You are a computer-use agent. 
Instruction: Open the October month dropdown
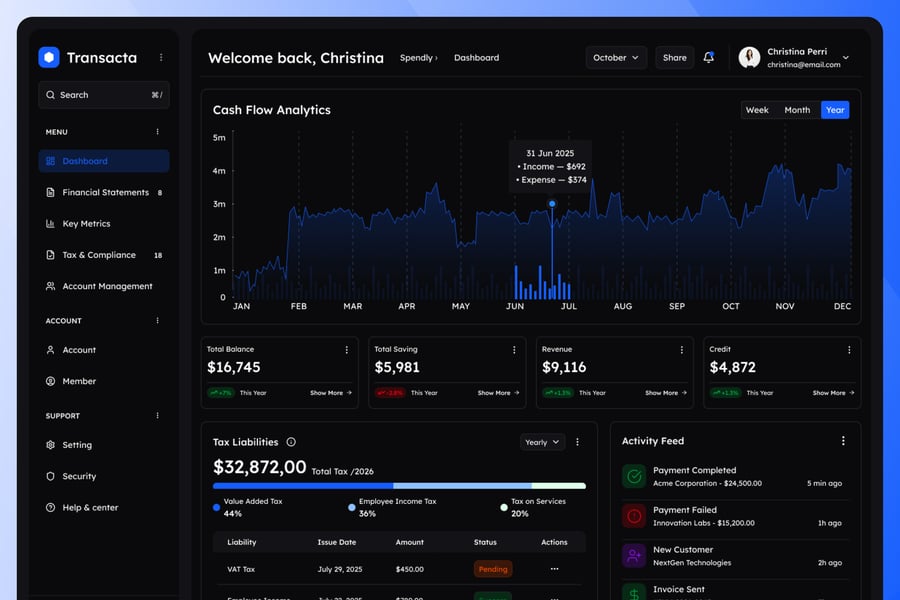tap(615, 58)
